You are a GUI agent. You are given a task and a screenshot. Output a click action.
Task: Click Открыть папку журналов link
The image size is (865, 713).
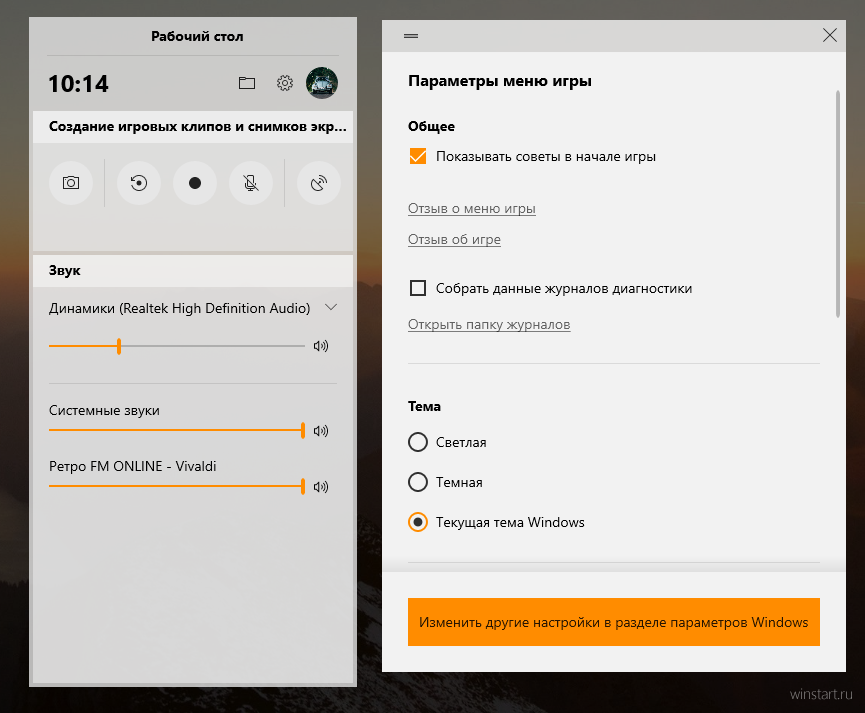pyautogui.click(x=489, y=324)
